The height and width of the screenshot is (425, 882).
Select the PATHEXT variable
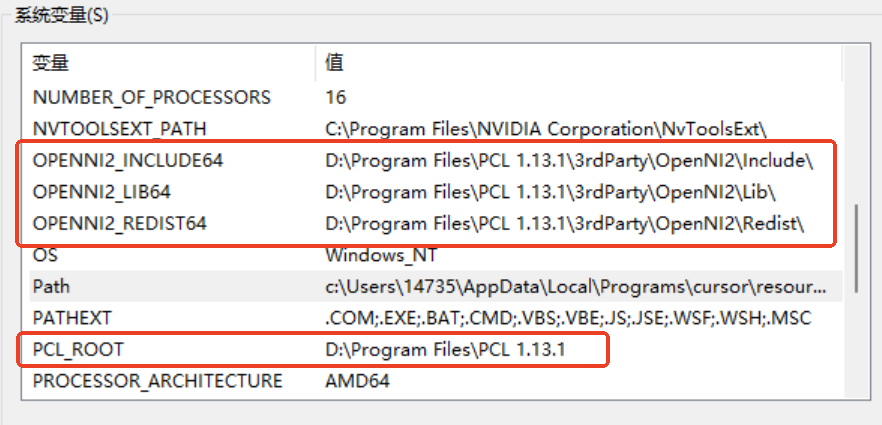coord(73,318)
